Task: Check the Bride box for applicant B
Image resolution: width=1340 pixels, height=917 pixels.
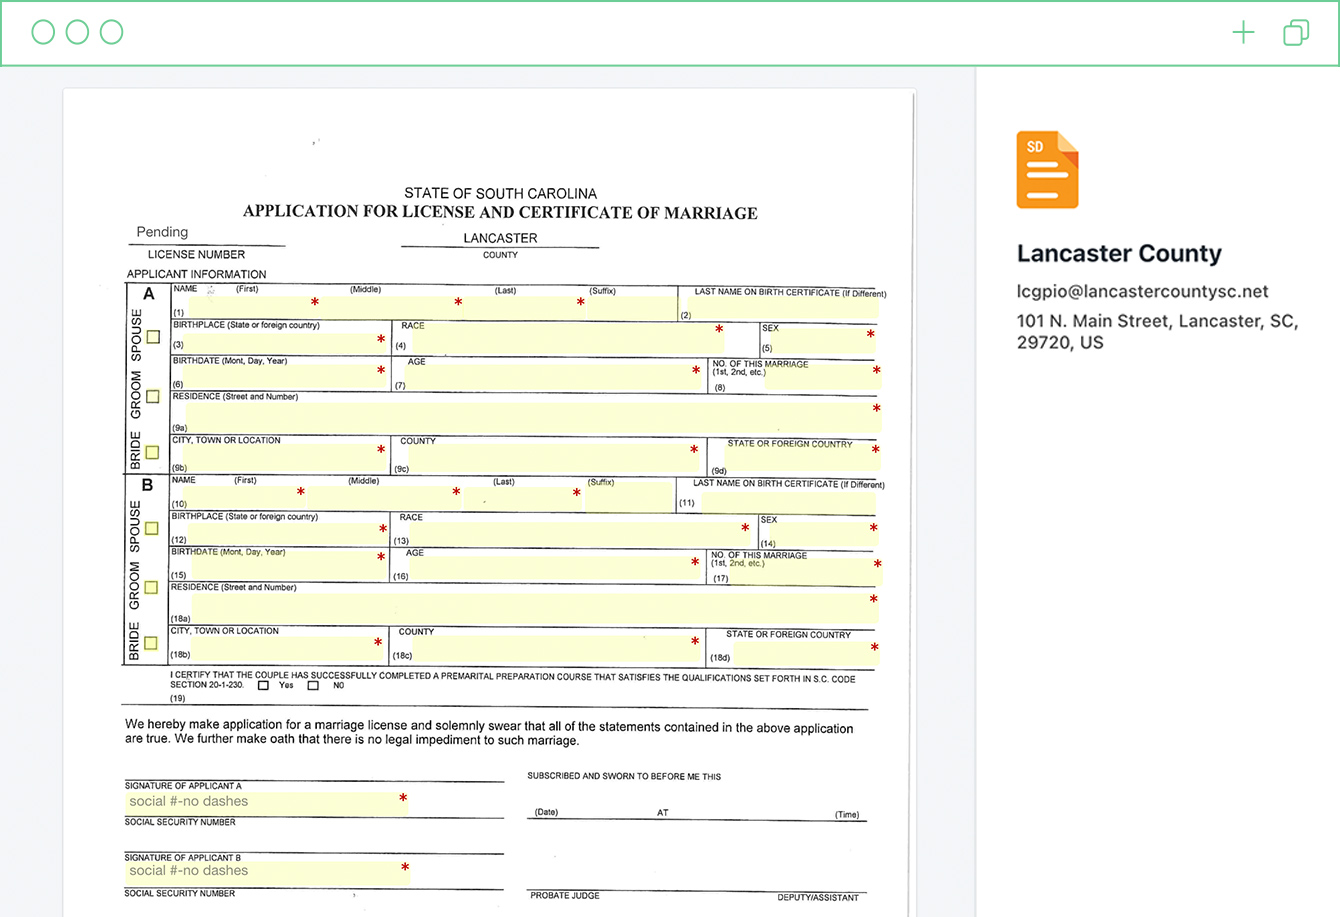Action: coord(151,643)
